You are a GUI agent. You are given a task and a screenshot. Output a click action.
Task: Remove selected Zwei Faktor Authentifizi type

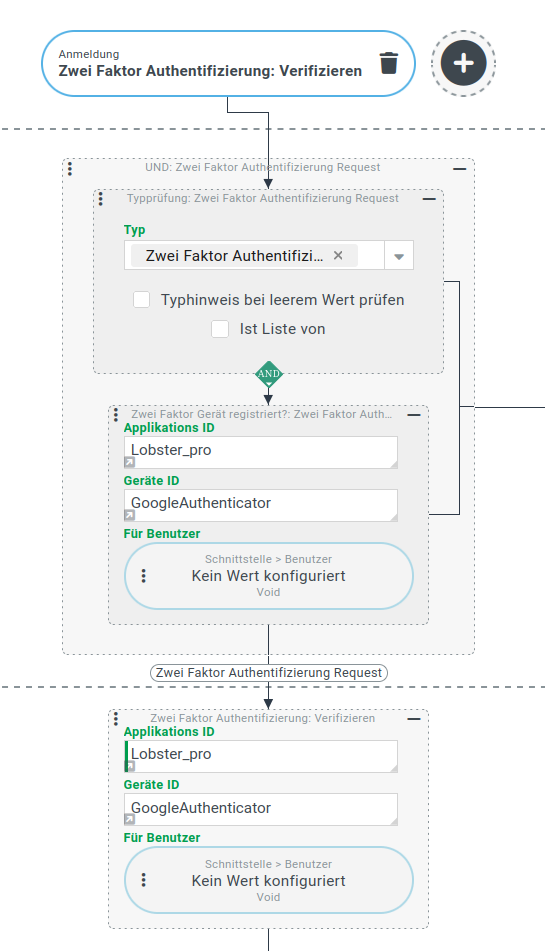338,255
